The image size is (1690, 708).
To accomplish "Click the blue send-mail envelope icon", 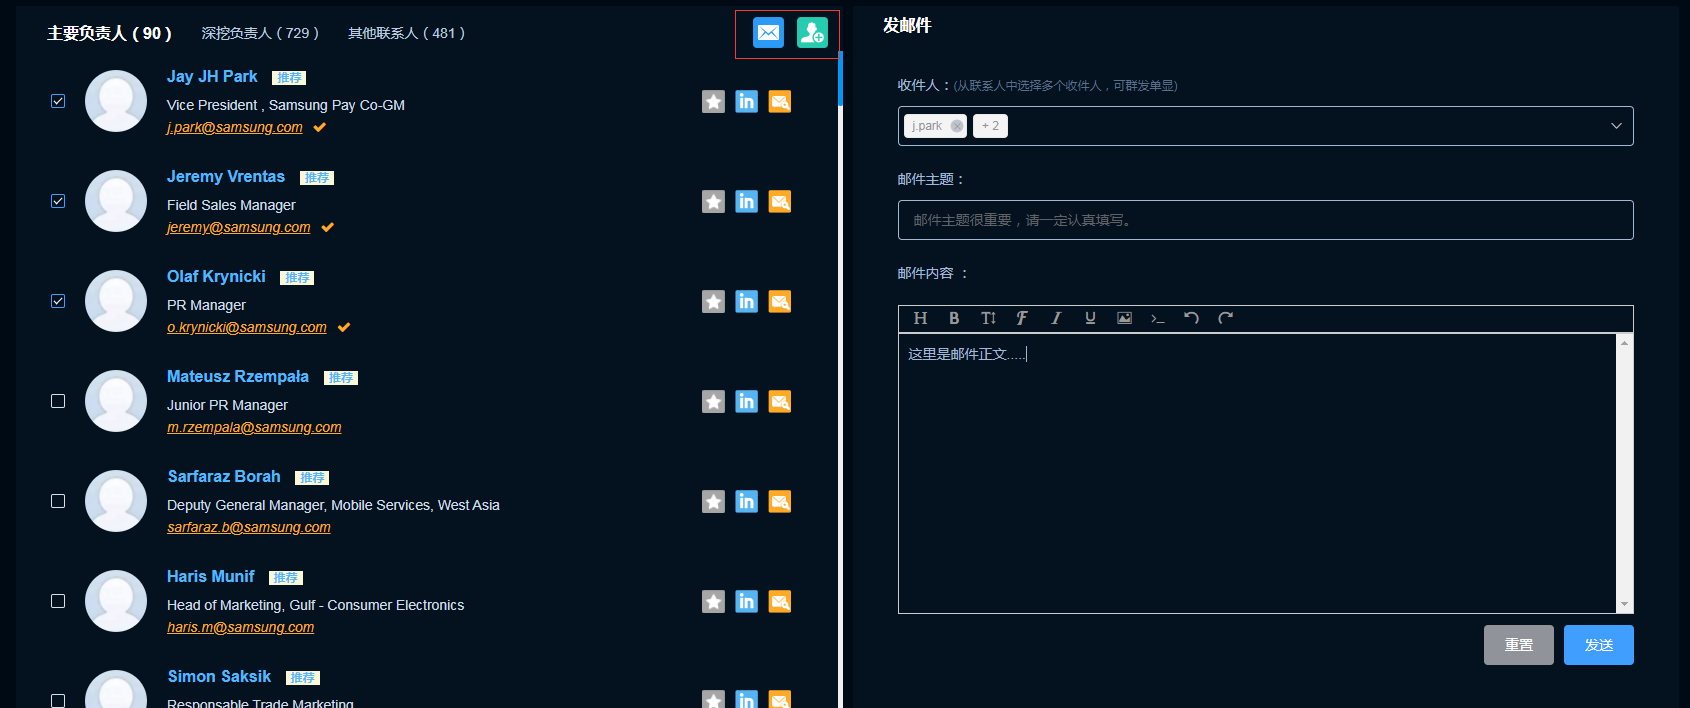I will [768, 33].
